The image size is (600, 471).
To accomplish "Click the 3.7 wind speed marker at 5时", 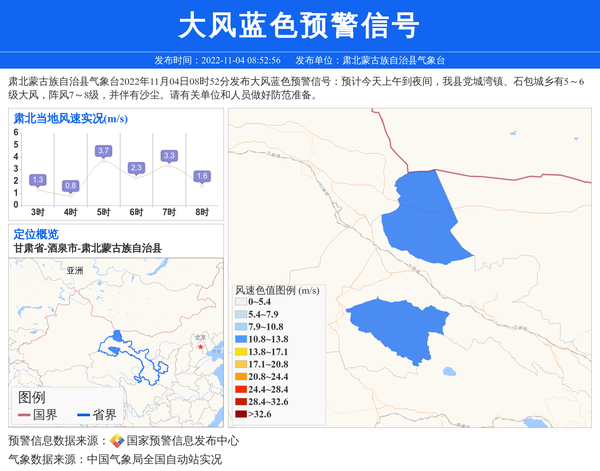I will [x=103, y=151].
